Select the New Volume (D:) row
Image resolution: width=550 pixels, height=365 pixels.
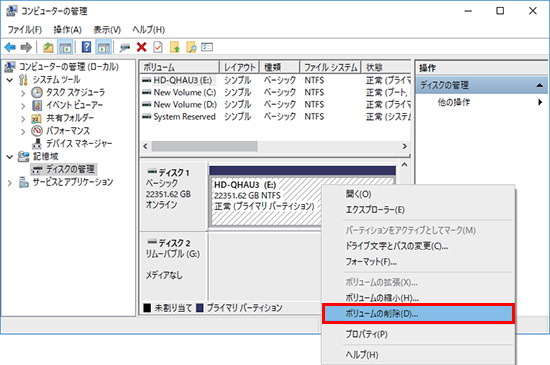tap(275, 104)
